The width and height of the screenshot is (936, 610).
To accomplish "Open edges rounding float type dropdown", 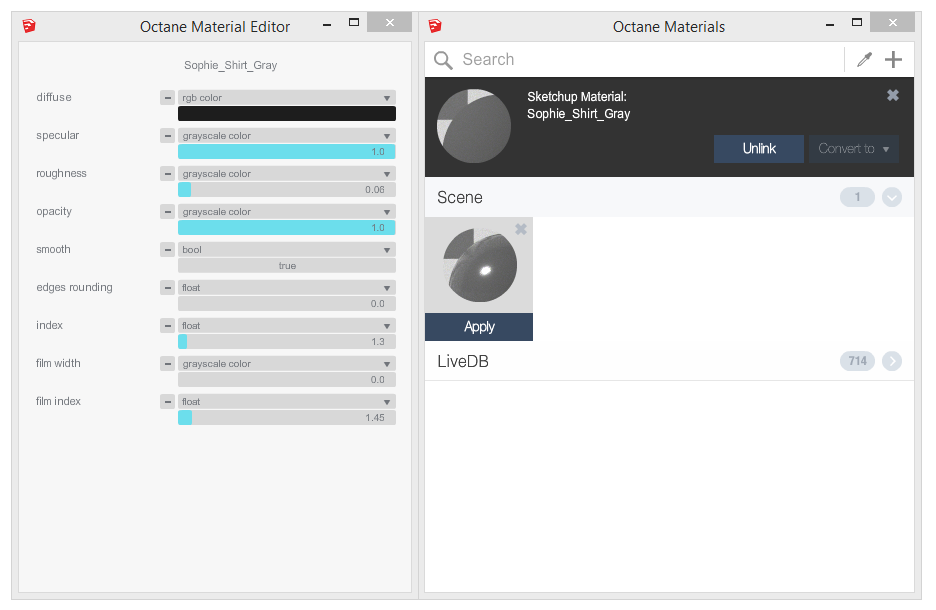I will tap(287, 288).
